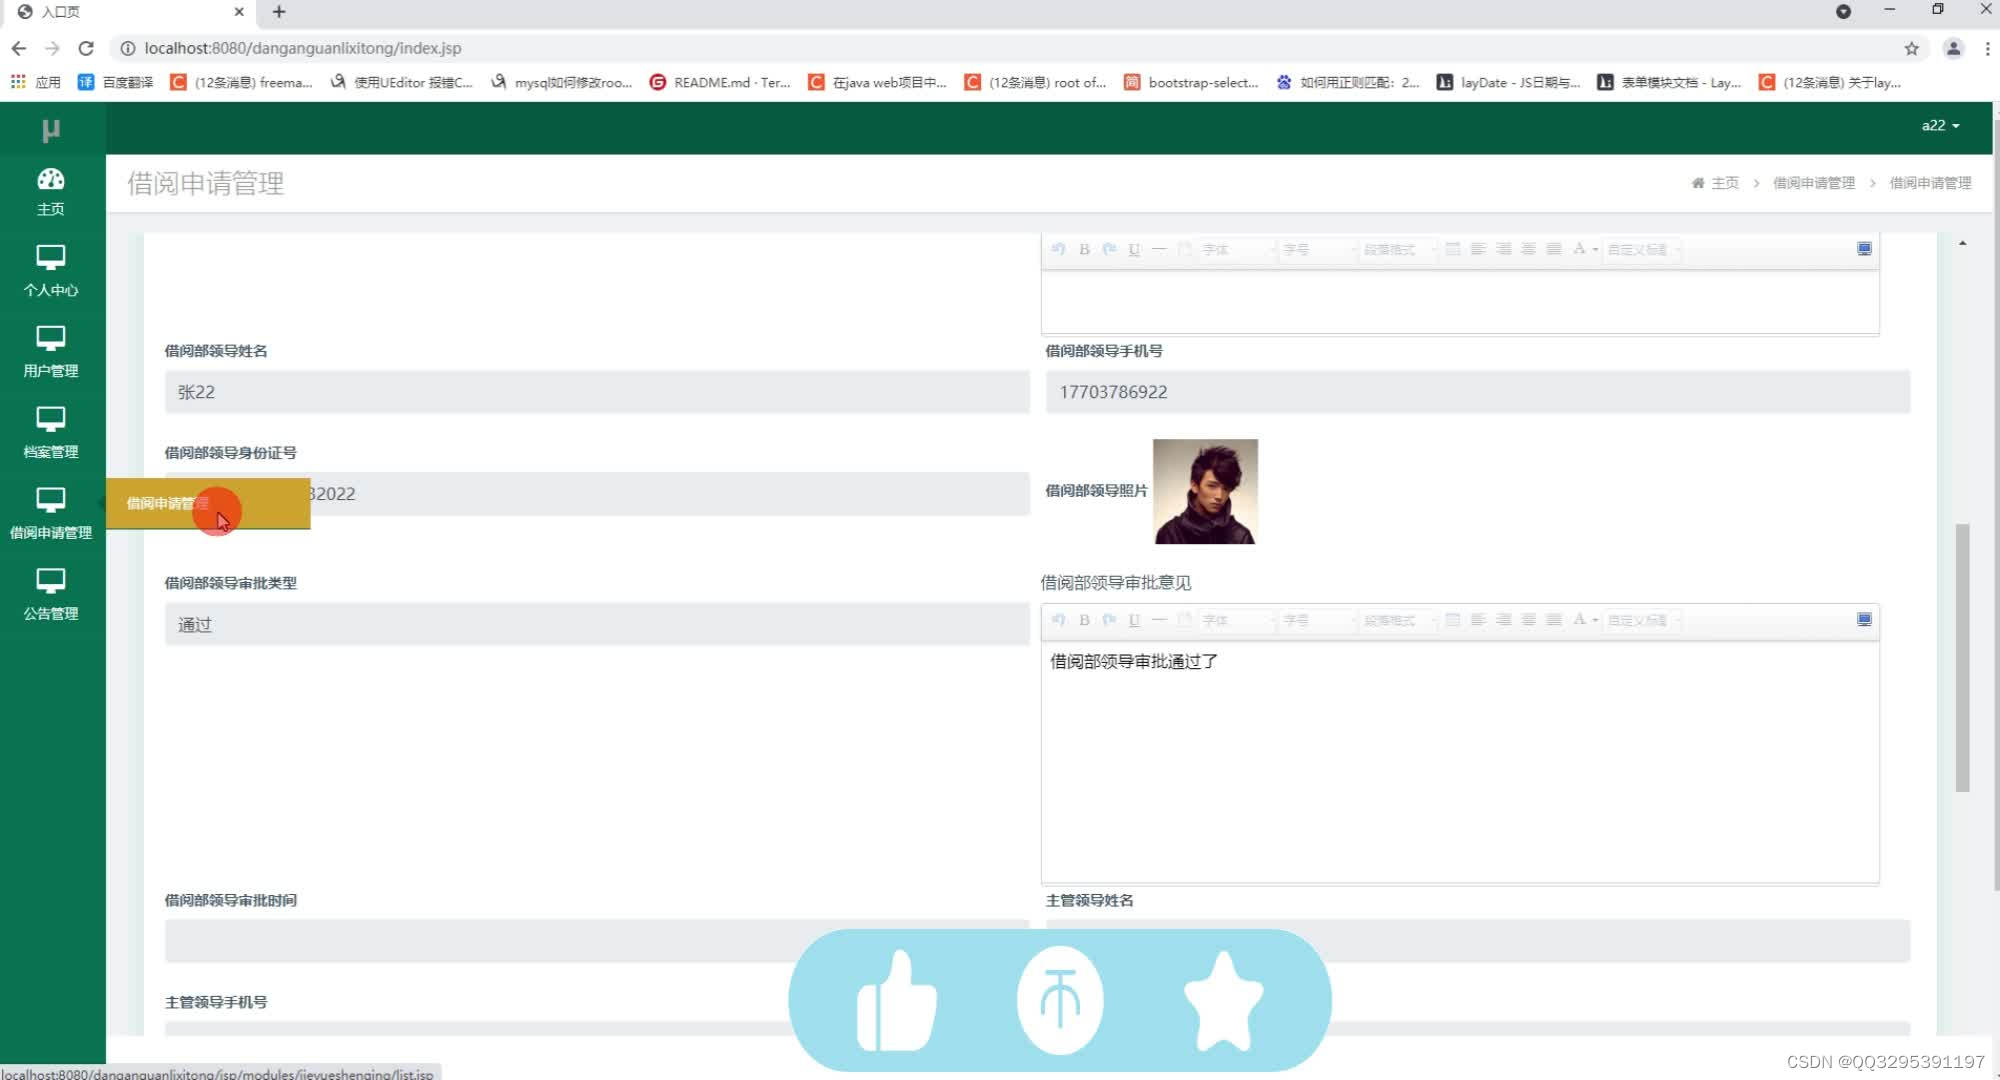Click font color A in the upper editor toolbar

pos(1579,249)
